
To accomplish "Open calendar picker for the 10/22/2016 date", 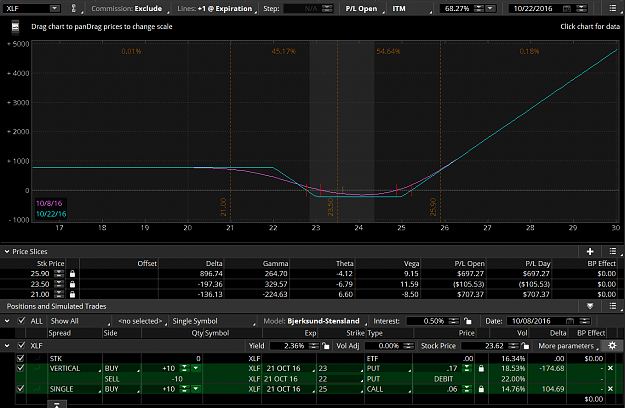I will click(567, 8).
